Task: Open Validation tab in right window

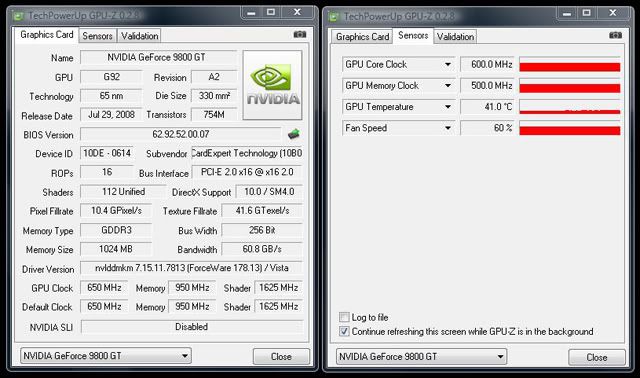Action: click(456, 37)
